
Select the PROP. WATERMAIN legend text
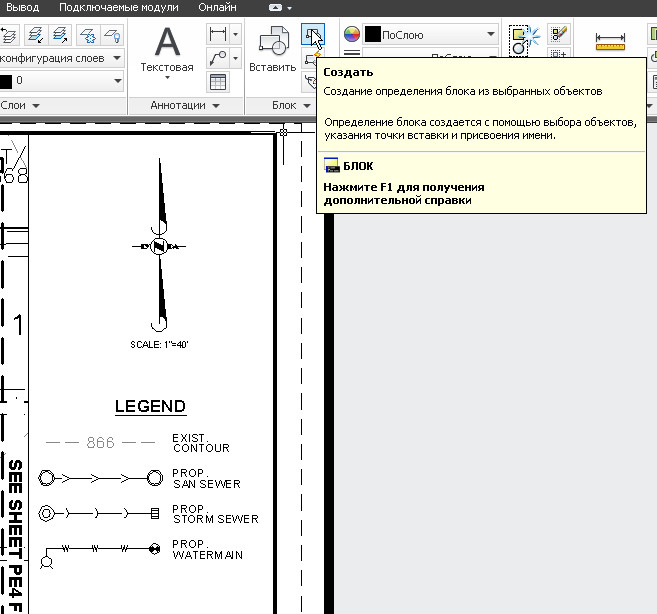pyautogui.click(x=207, y=549)
